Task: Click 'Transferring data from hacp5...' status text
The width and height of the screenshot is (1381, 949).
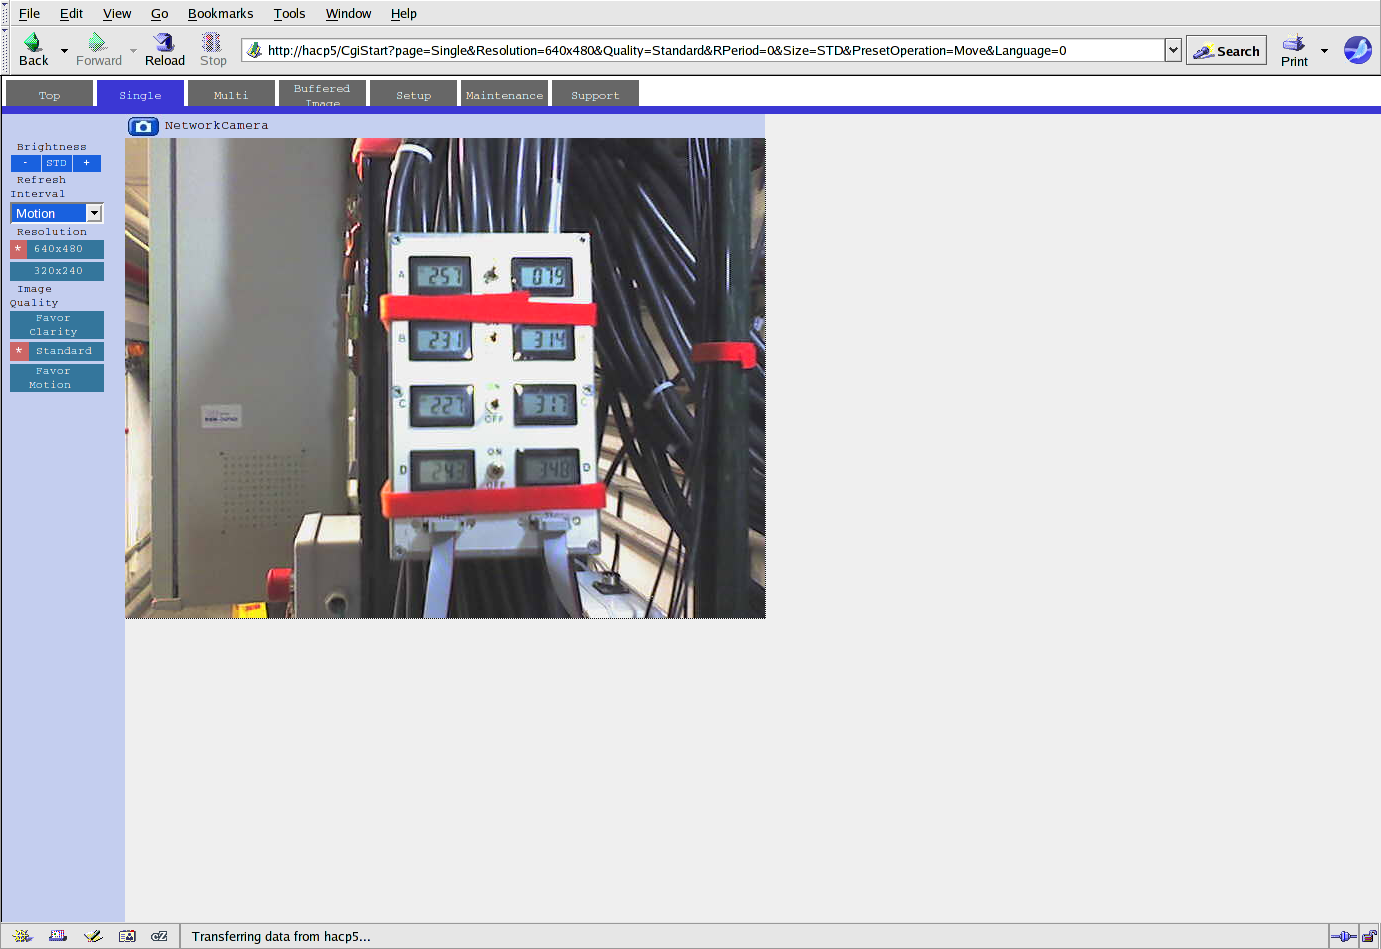Action: [281, 936]
